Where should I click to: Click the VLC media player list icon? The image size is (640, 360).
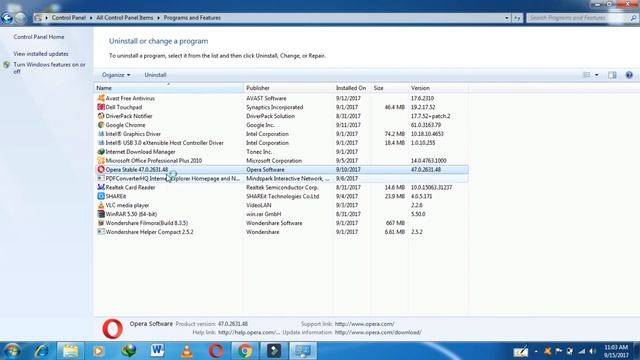click(101, 205)
